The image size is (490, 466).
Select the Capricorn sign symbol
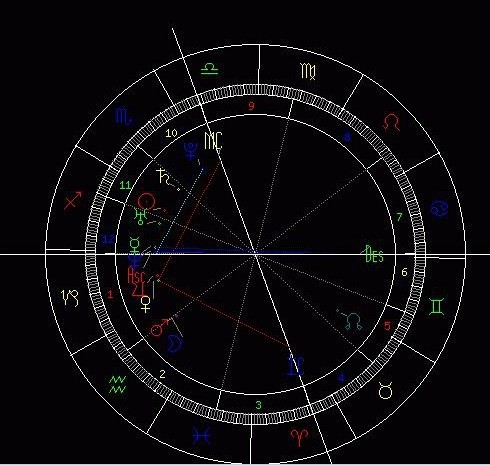[70, 298]
